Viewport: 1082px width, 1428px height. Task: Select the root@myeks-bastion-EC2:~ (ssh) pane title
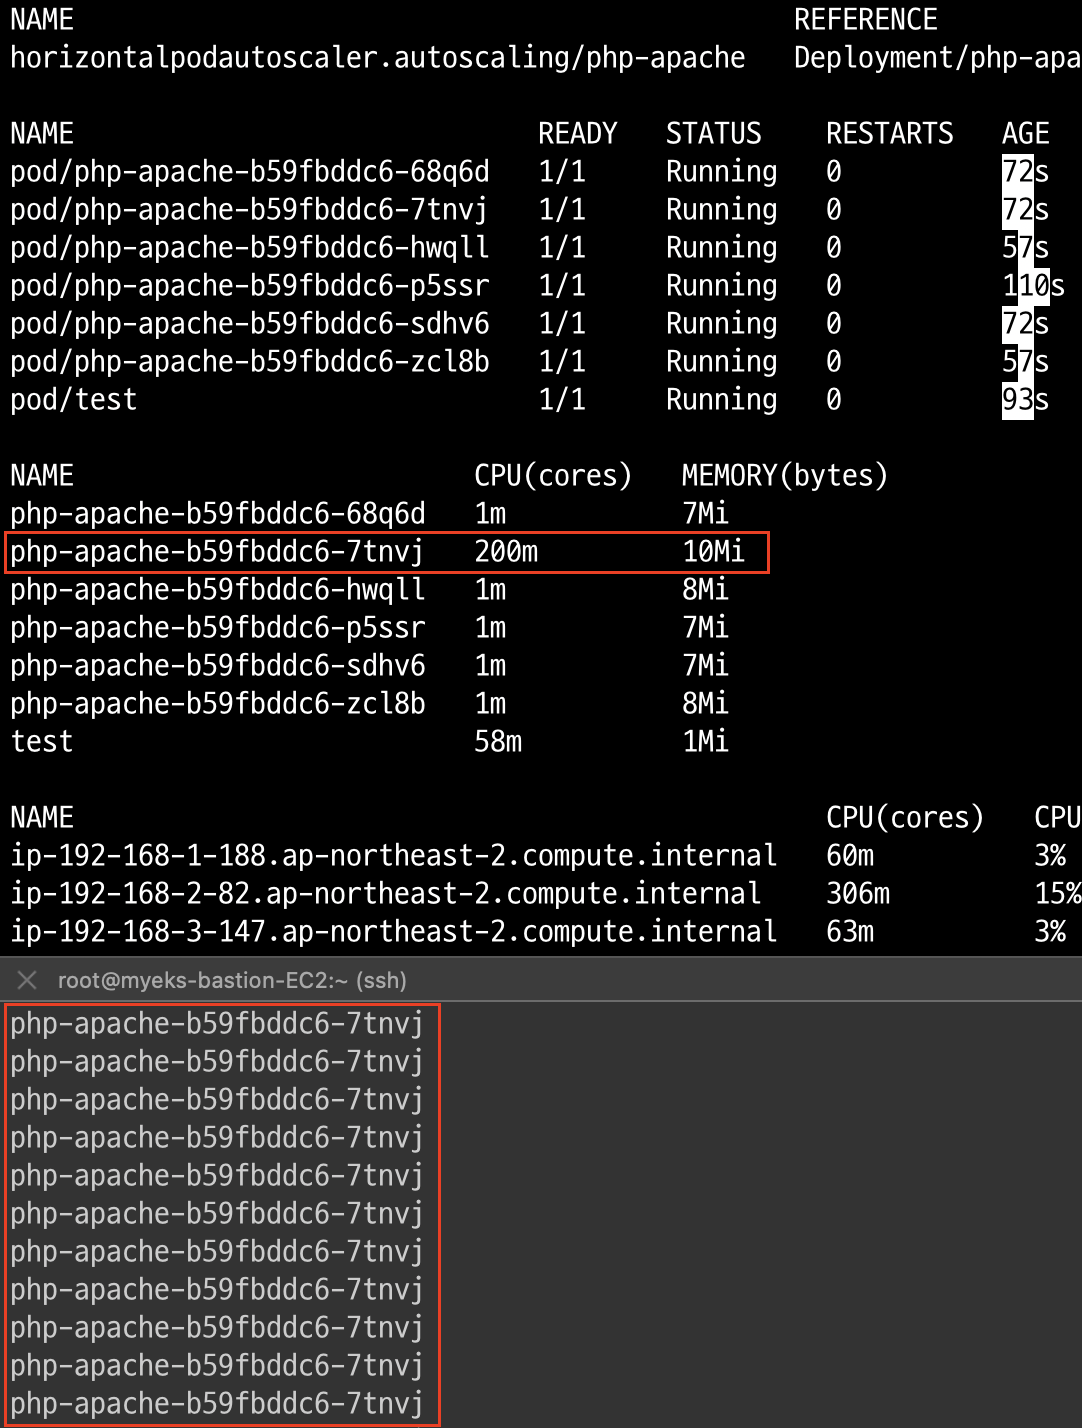[232, 980]
